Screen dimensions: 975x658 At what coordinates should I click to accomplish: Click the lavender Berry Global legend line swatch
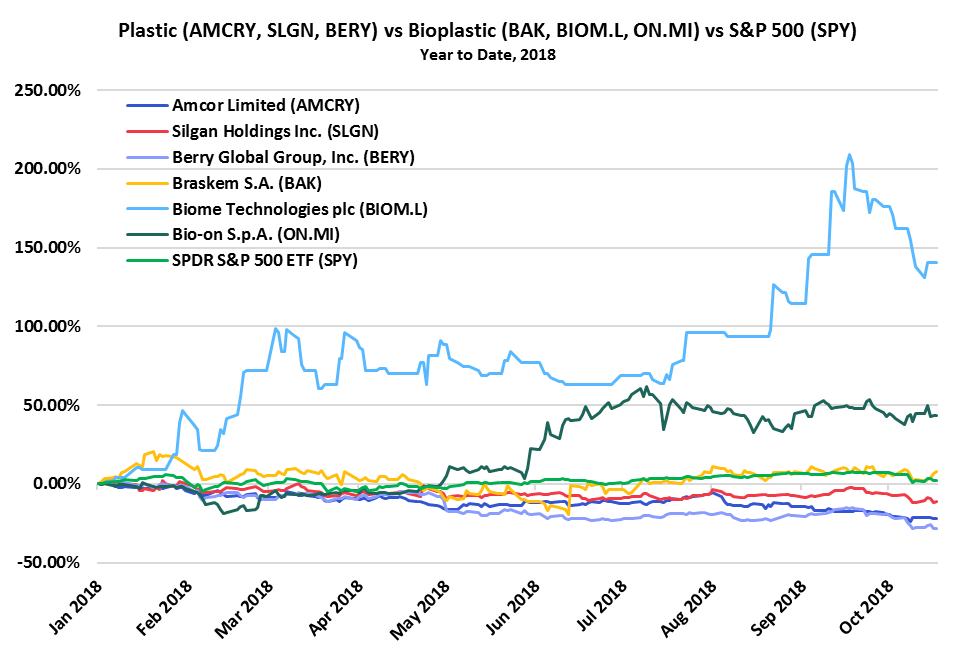pos(147,157)
